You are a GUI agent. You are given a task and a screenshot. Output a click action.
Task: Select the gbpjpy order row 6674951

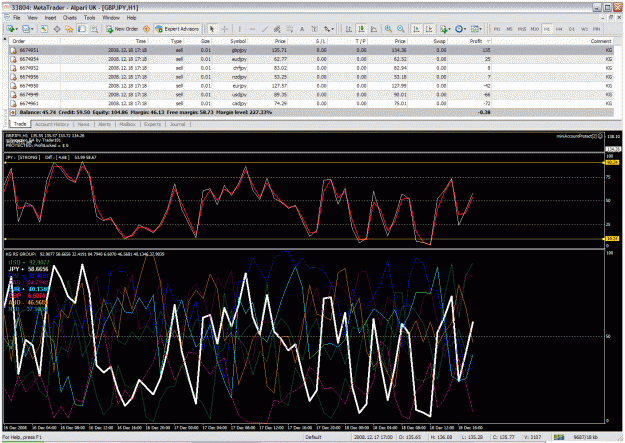click(311, 50)
